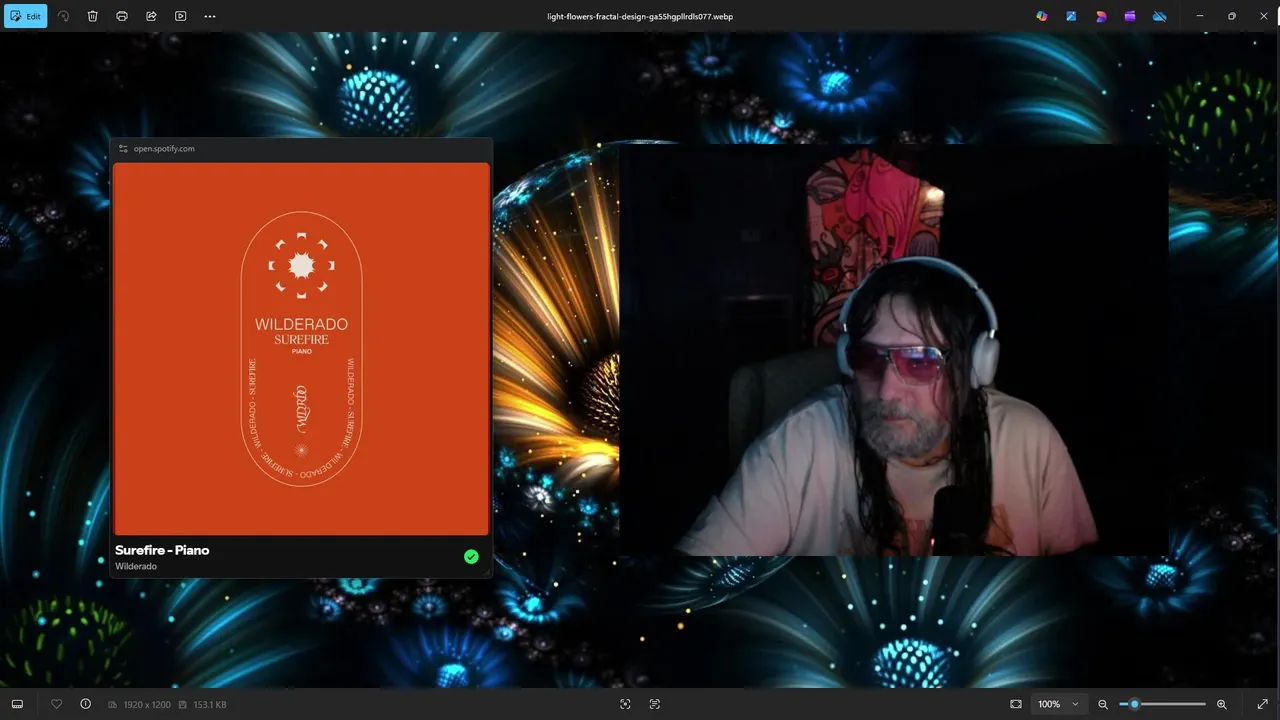Activate the visual search icon
Viewport: 1280px width, 720px height.
[x=625, y=704]
